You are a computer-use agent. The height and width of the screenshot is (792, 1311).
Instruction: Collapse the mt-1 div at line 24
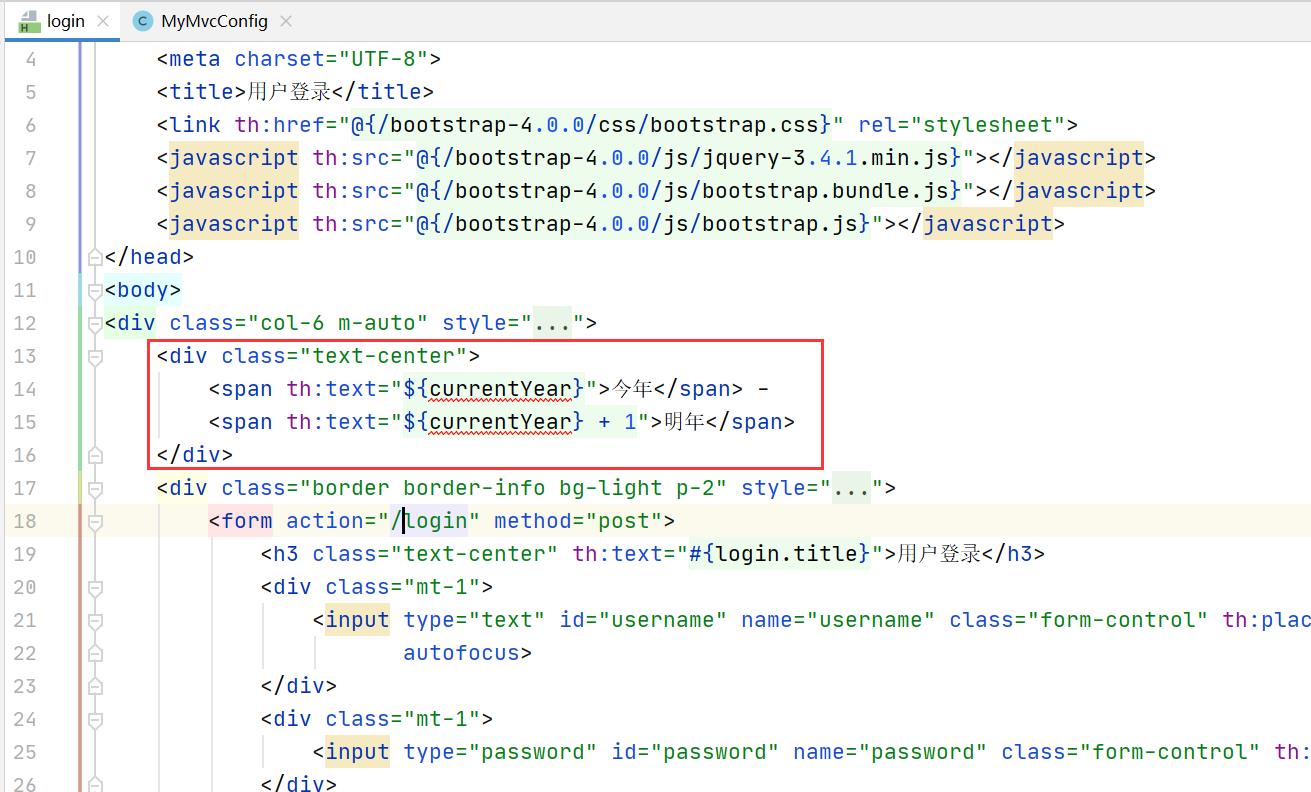click(95, 719)
